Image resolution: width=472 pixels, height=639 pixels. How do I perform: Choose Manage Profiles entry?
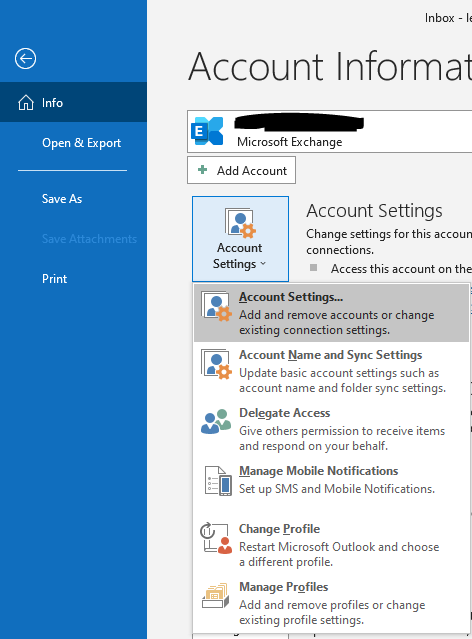[331, 603]
